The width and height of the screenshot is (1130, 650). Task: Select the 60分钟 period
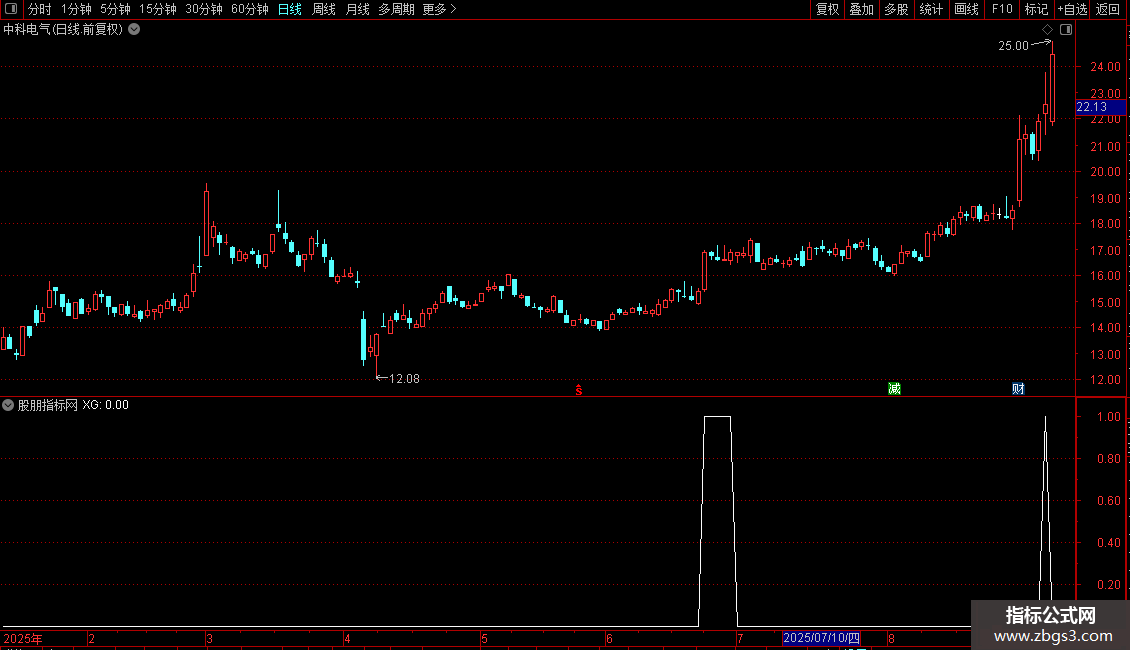(x=250, y=9)
